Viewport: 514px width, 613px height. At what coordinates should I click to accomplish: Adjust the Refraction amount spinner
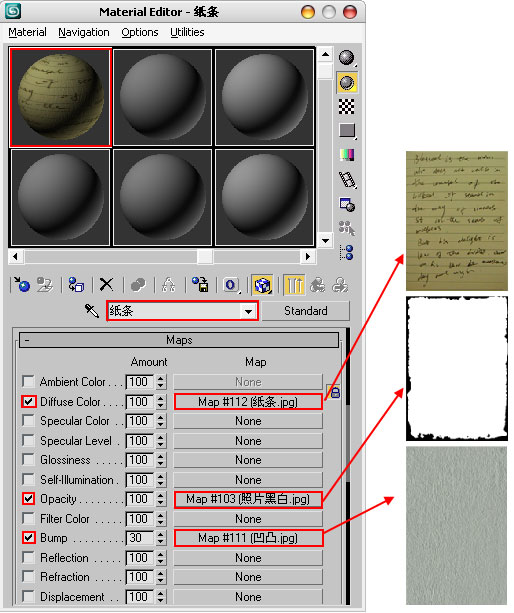[x=161, y=577]
